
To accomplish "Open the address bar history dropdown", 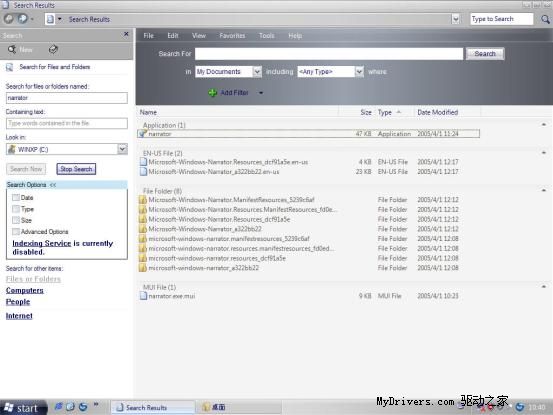I will (456, 19).
